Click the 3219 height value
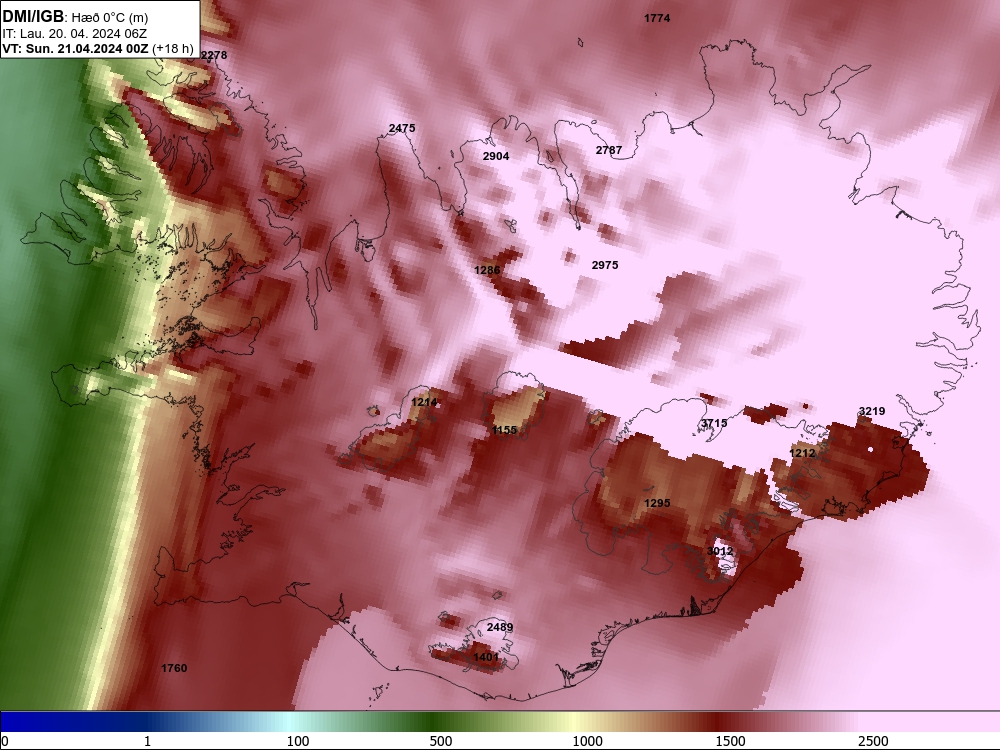 [x=872, y=411]
